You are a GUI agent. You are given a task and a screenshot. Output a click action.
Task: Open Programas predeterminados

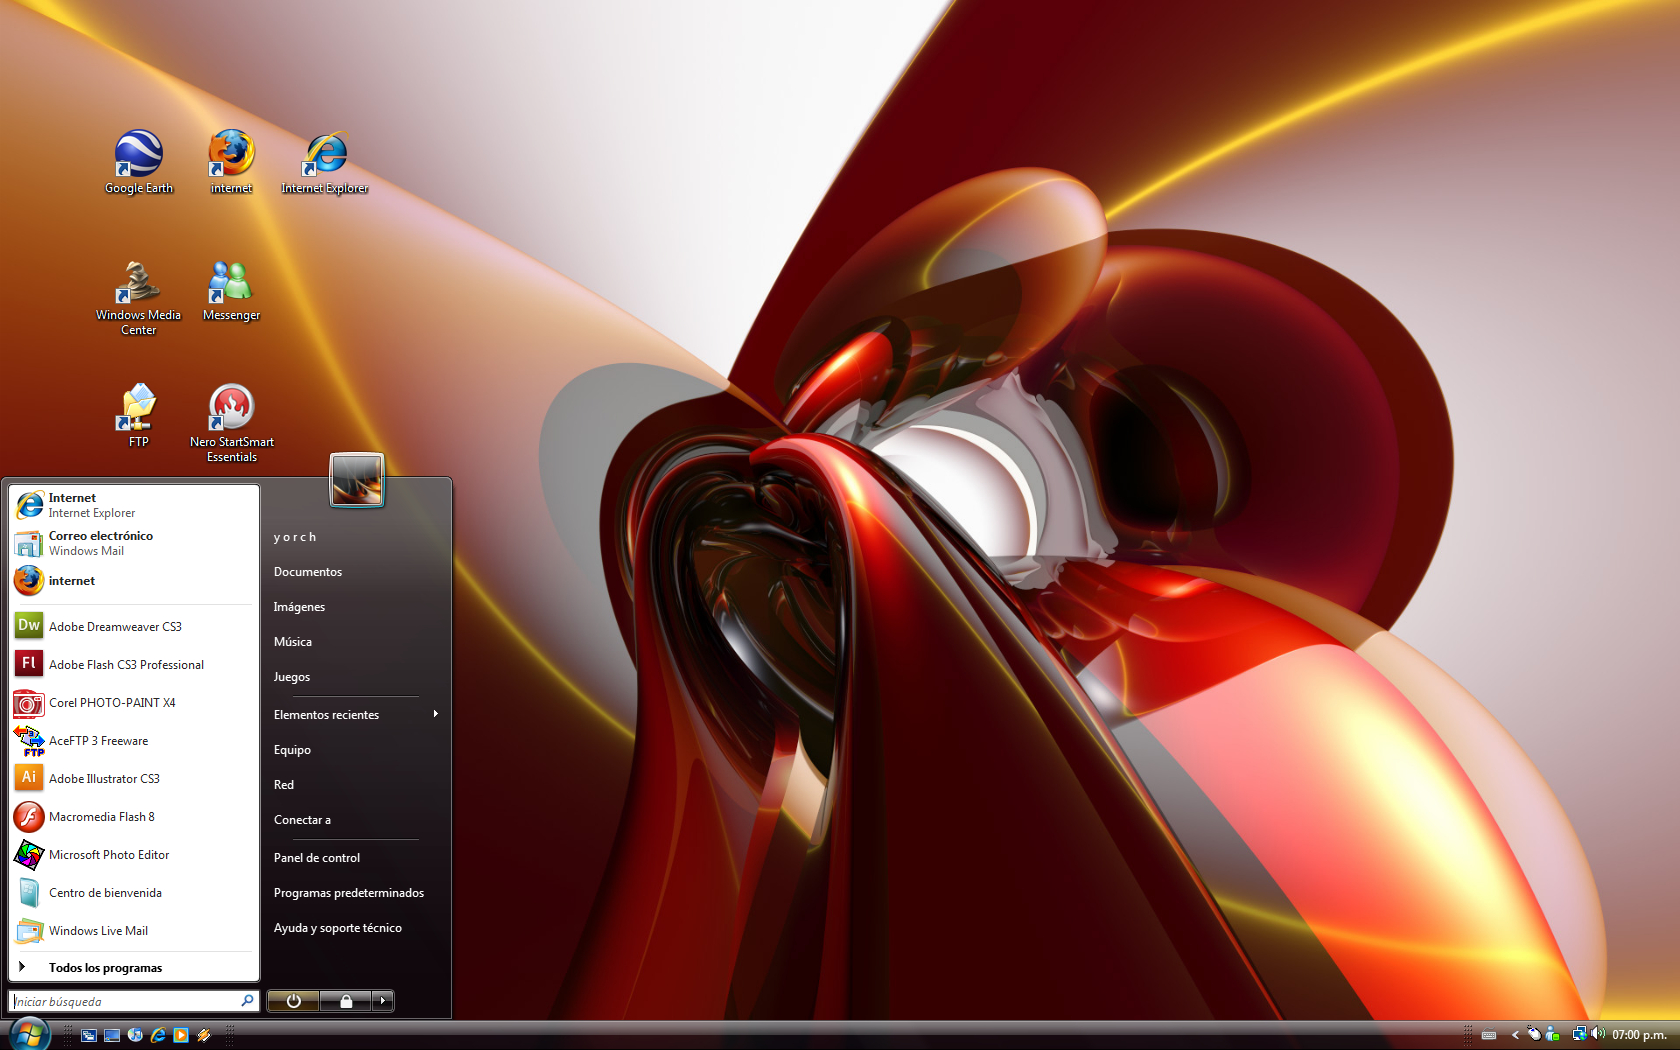click(x=349, y=893)
